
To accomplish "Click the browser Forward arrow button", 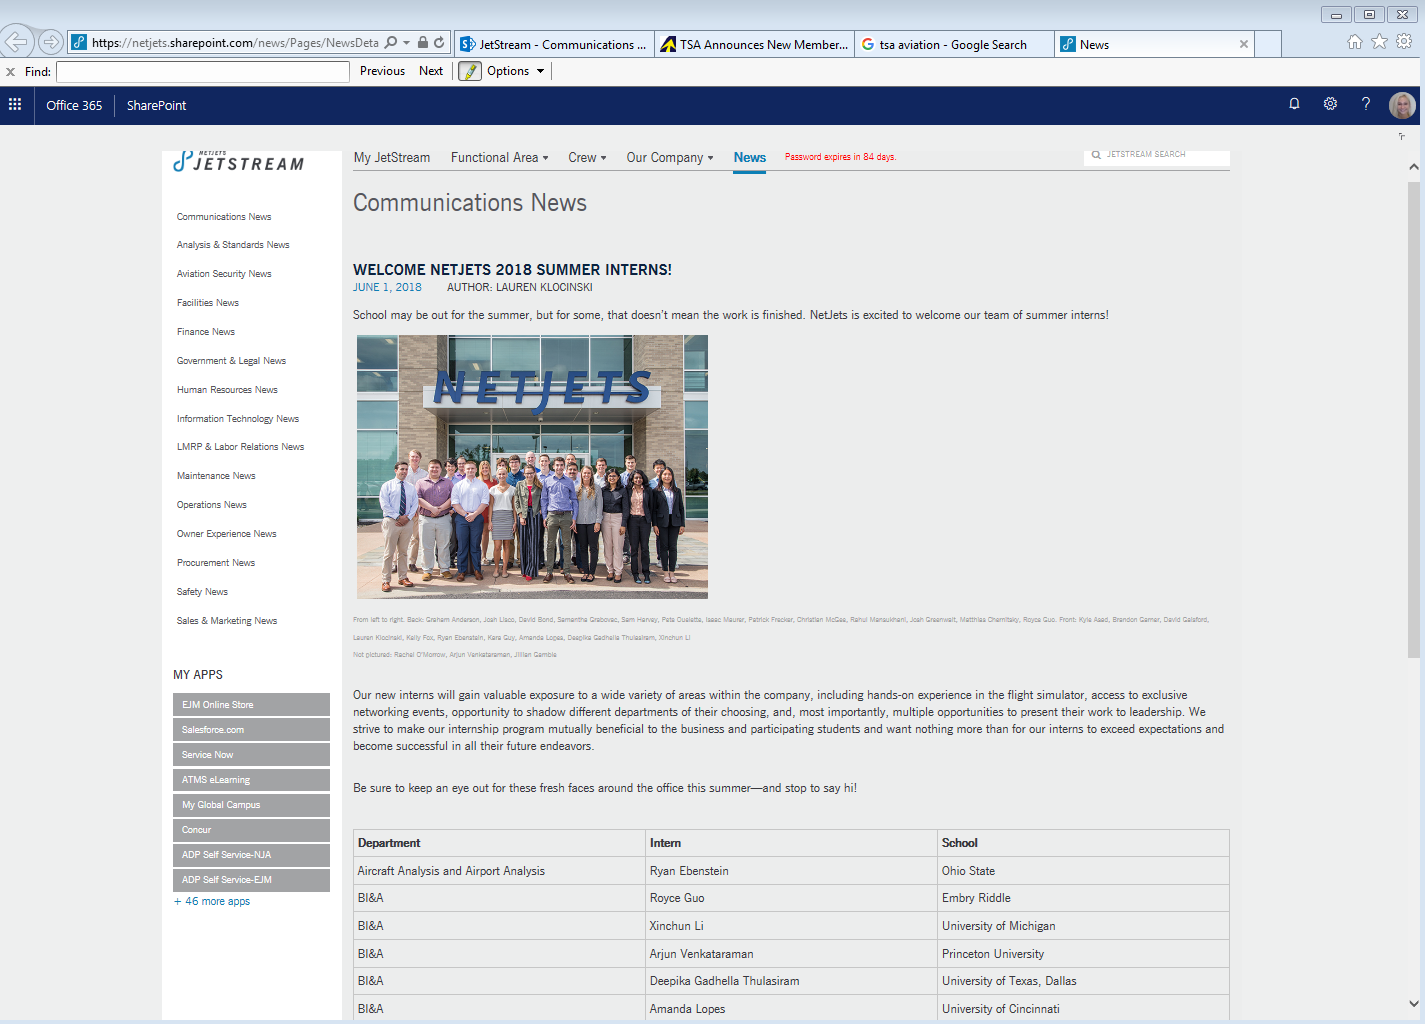I will (50, 42).
